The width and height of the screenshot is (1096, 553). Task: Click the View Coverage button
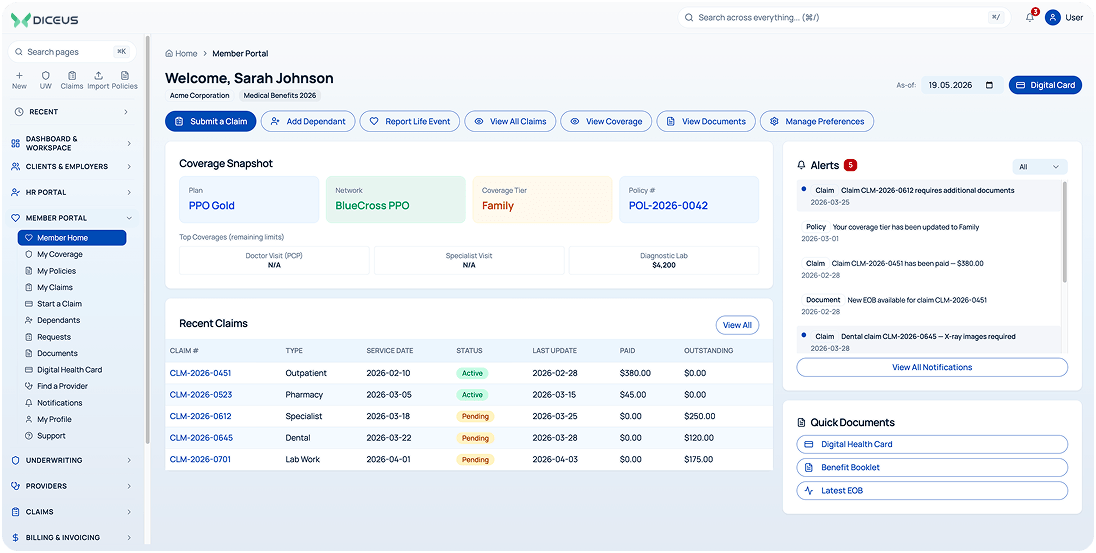coord(606,121)
